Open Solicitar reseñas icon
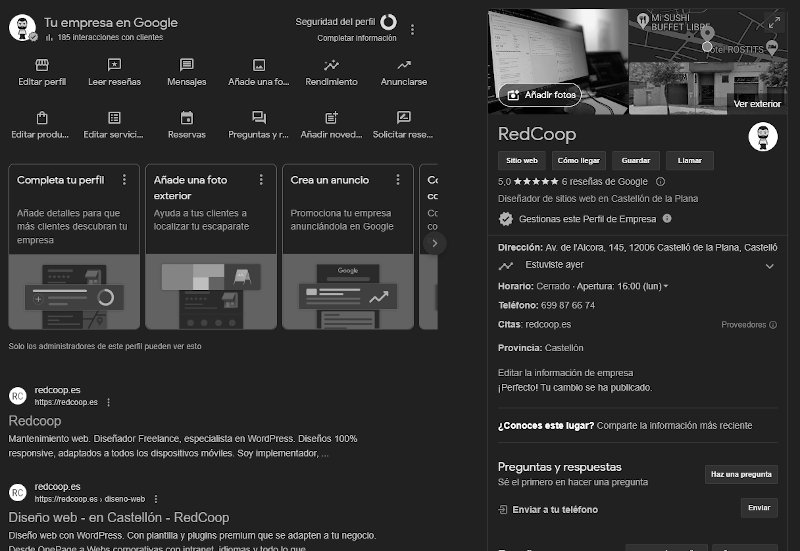Viewport: 800px width, 551px height. pyautogui.click(x=403, y=117)
